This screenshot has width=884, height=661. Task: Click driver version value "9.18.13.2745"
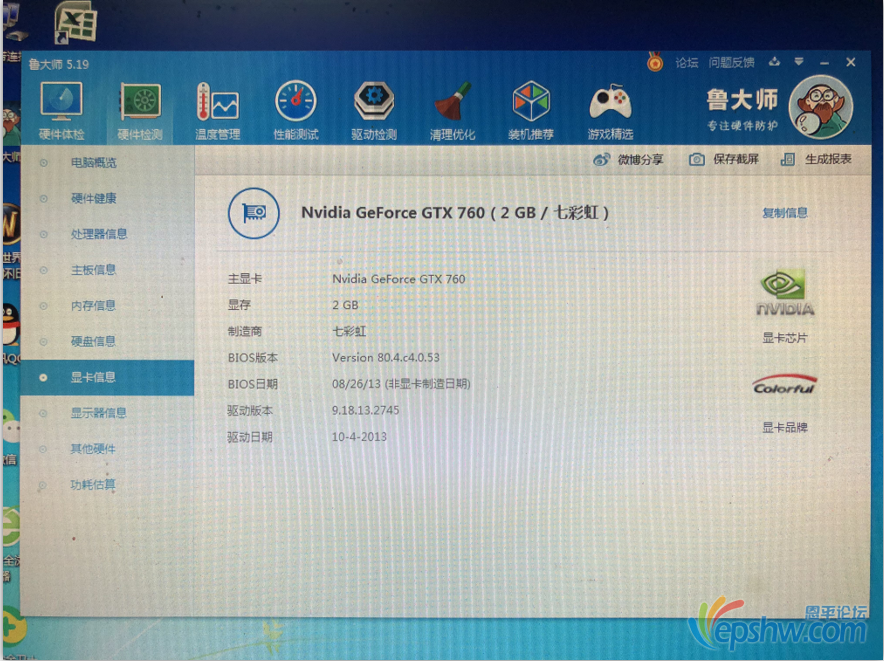point(365,410)
